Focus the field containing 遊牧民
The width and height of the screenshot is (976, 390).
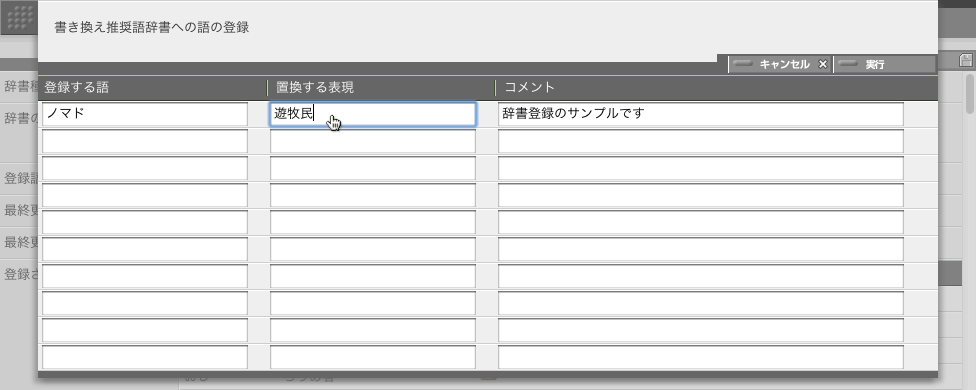click(x=373, y=114)
